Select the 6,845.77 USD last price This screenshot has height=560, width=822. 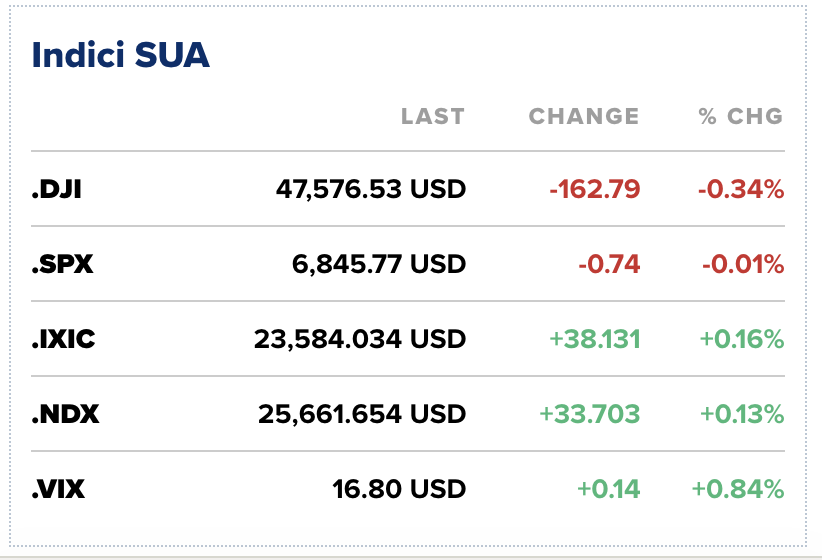pyautogui.click(x=380, y=264)
